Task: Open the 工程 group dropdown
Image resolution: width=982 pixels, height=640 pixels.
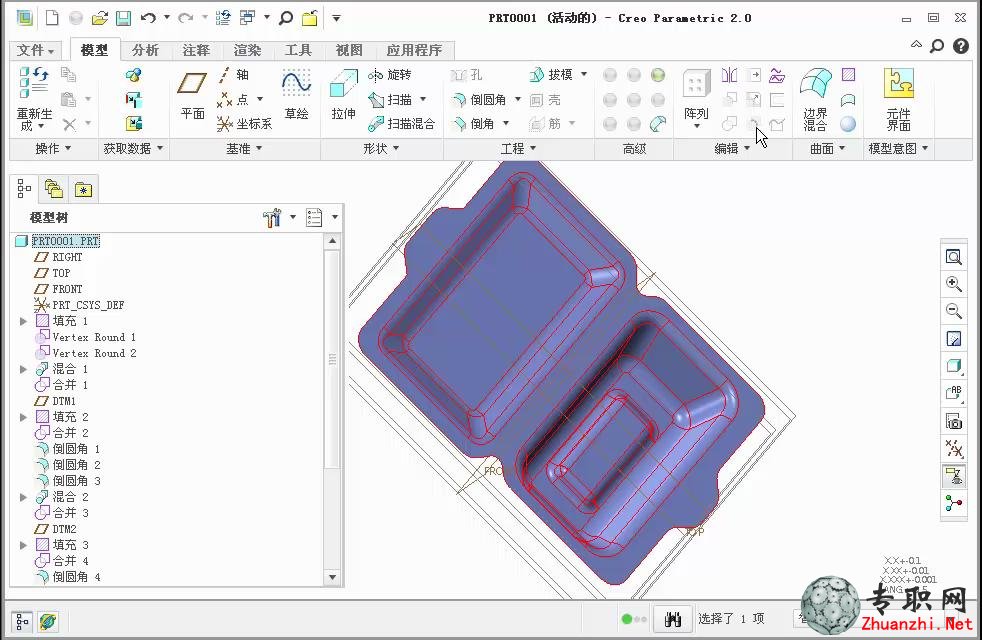Action: [518, 148]
